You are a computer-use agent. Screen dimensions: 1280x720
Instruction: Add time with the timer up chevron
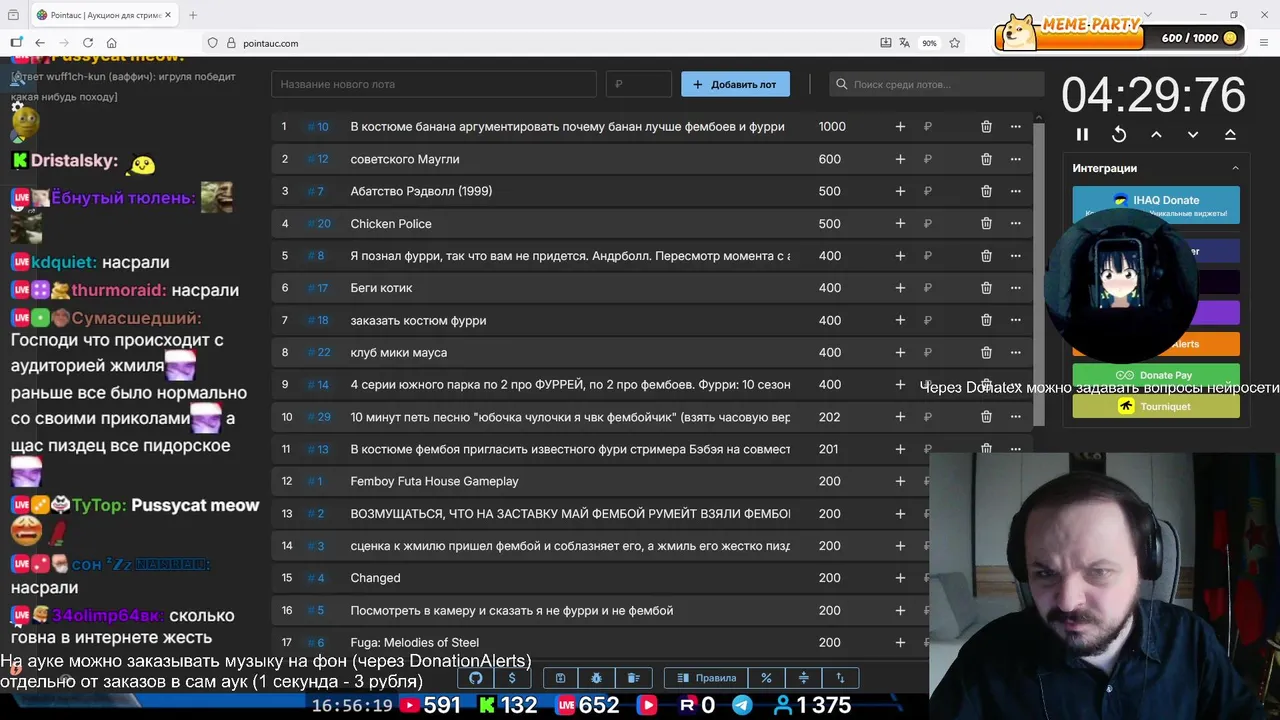[x=1156, y=134]
